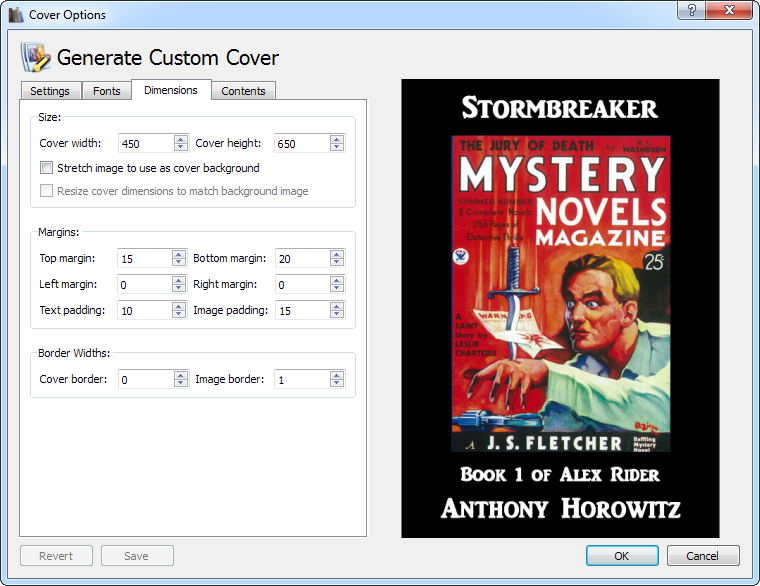Click the calibre books icon in title bar
The height and width of the screenshot is (586, 760).
click(16, 15)
